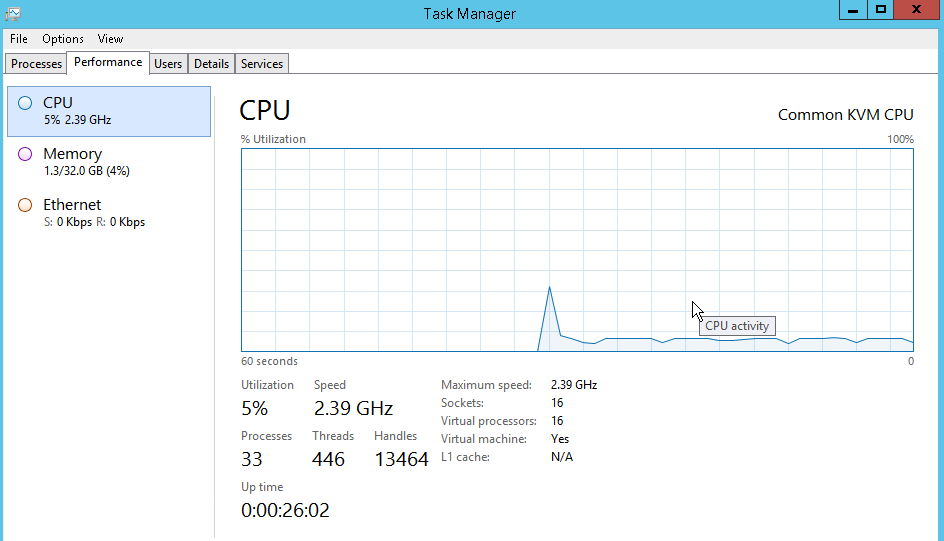Screen dimensions: 944x541
Task: Switch to the Details tab
Action: (x=211, y=64)
